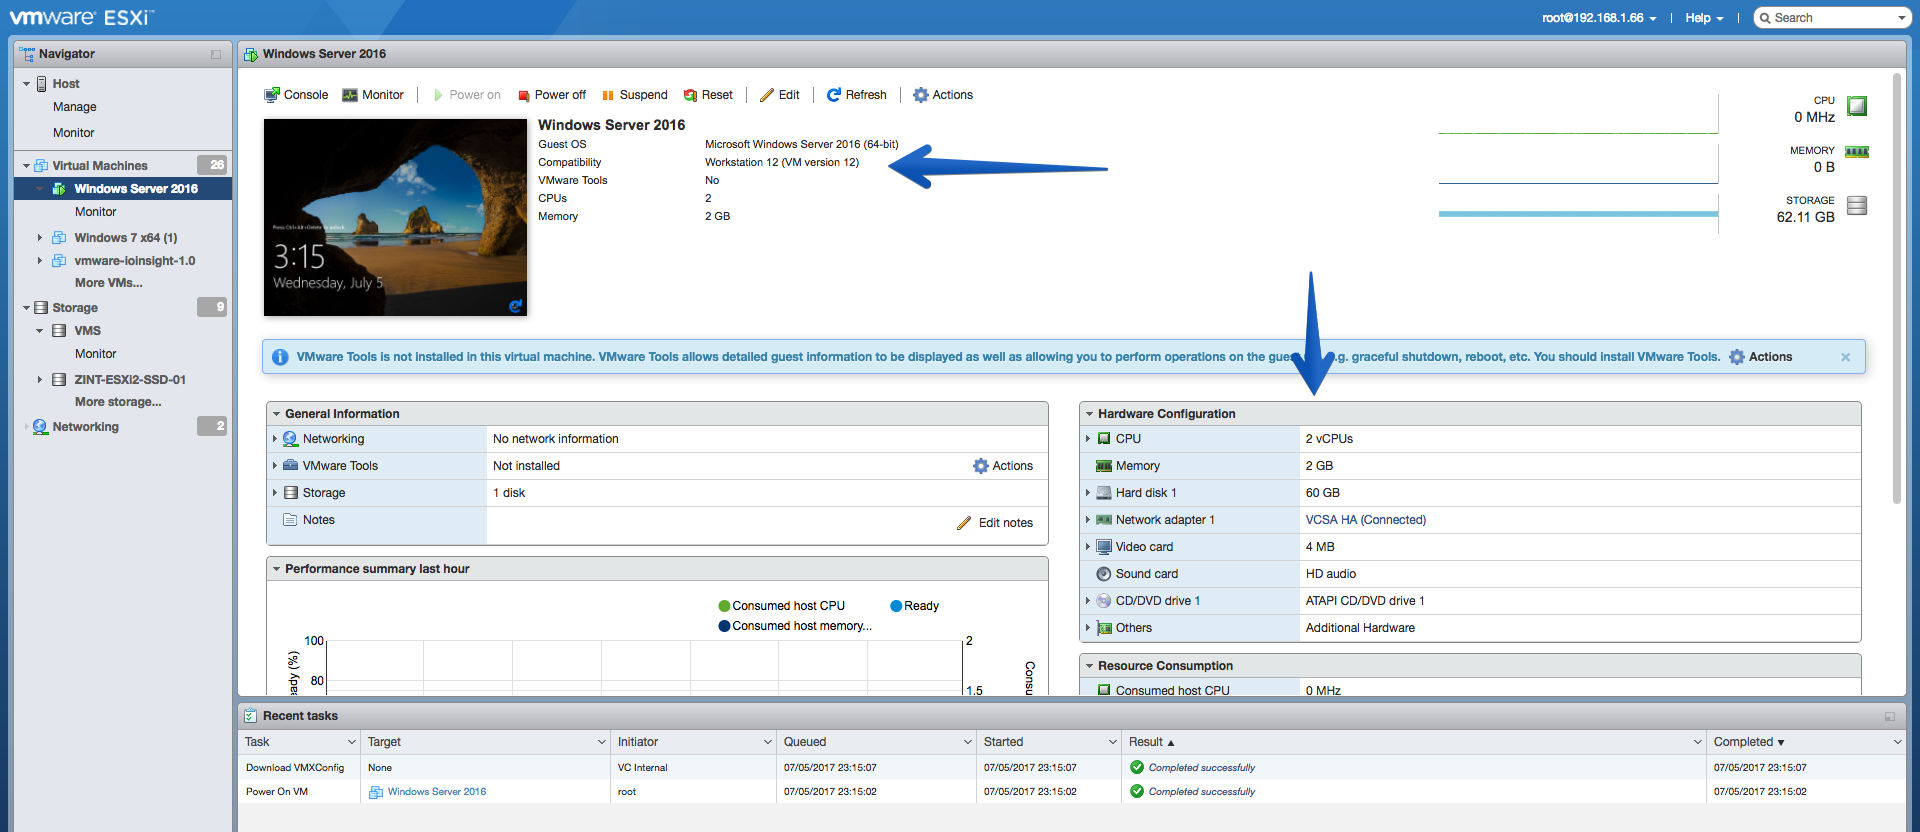Edit the virtual machine settings

(x=780, y=95)
